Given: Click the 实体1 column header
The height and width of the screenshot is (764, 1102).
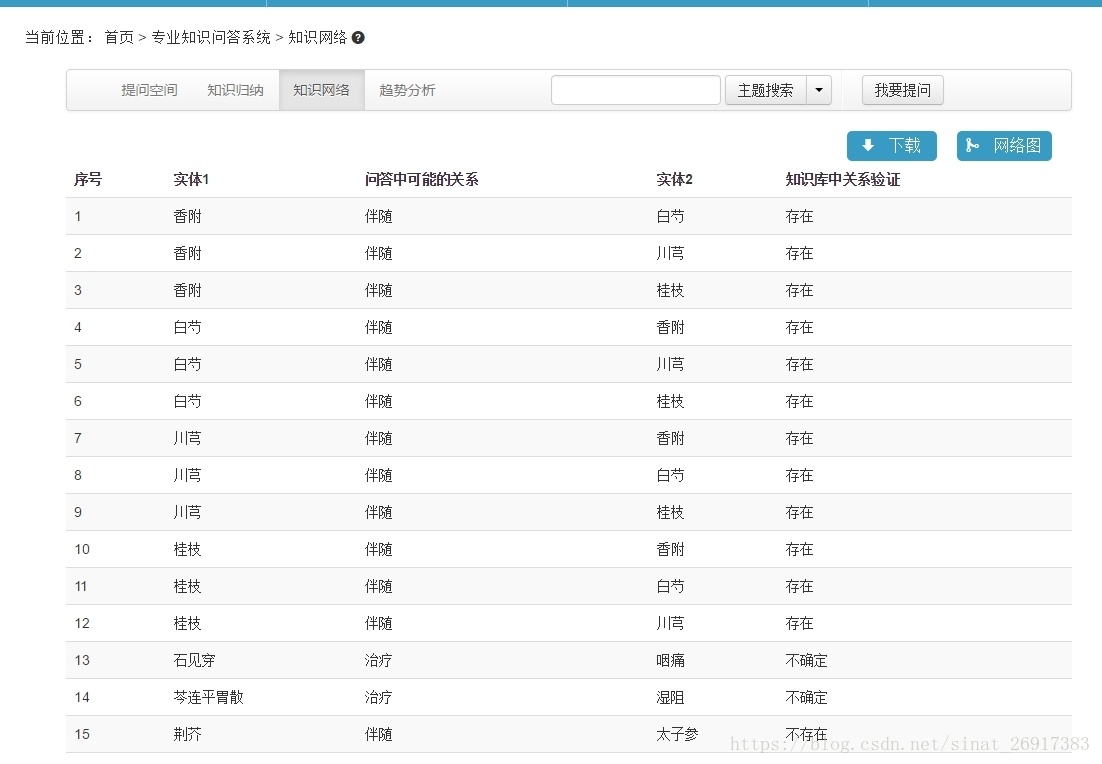Looking at the screenshot, I should (x=191, y=179).
